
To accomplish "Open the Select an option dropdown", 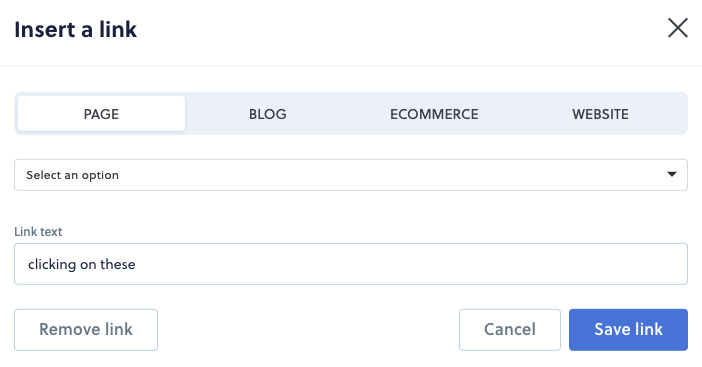I will 351,175.
